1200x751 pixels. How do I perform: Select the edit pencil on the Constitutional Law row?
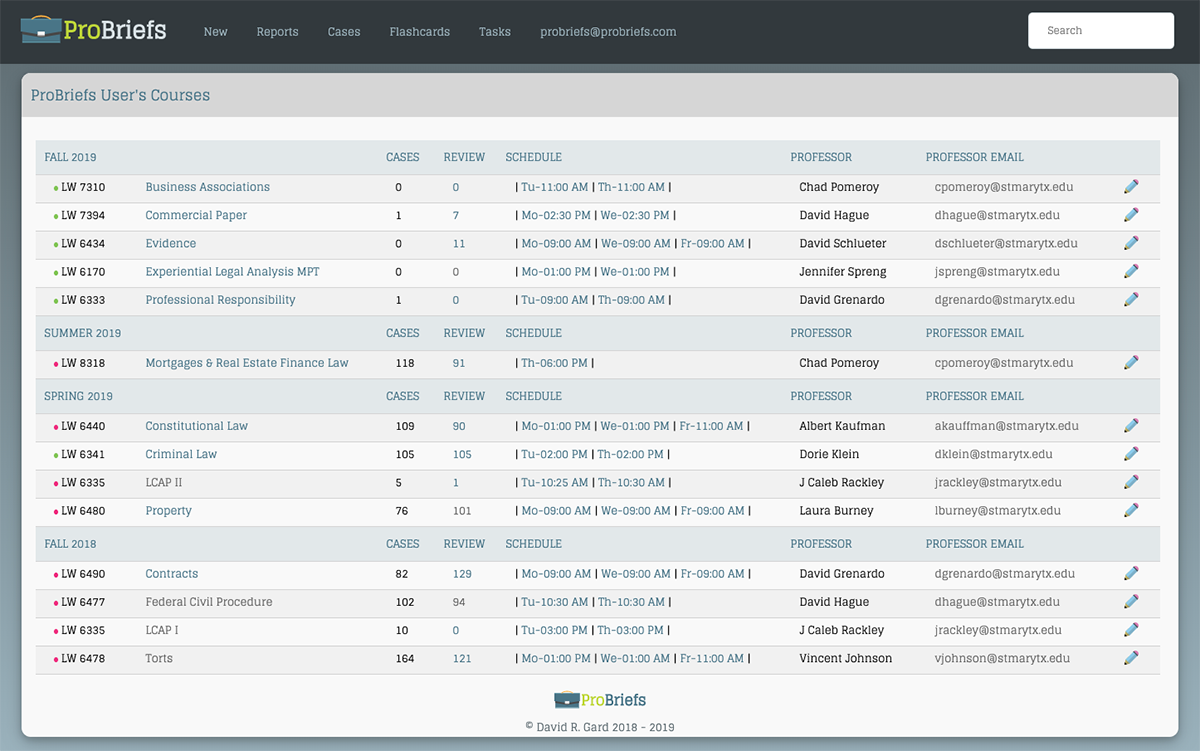pos(1131,425)
